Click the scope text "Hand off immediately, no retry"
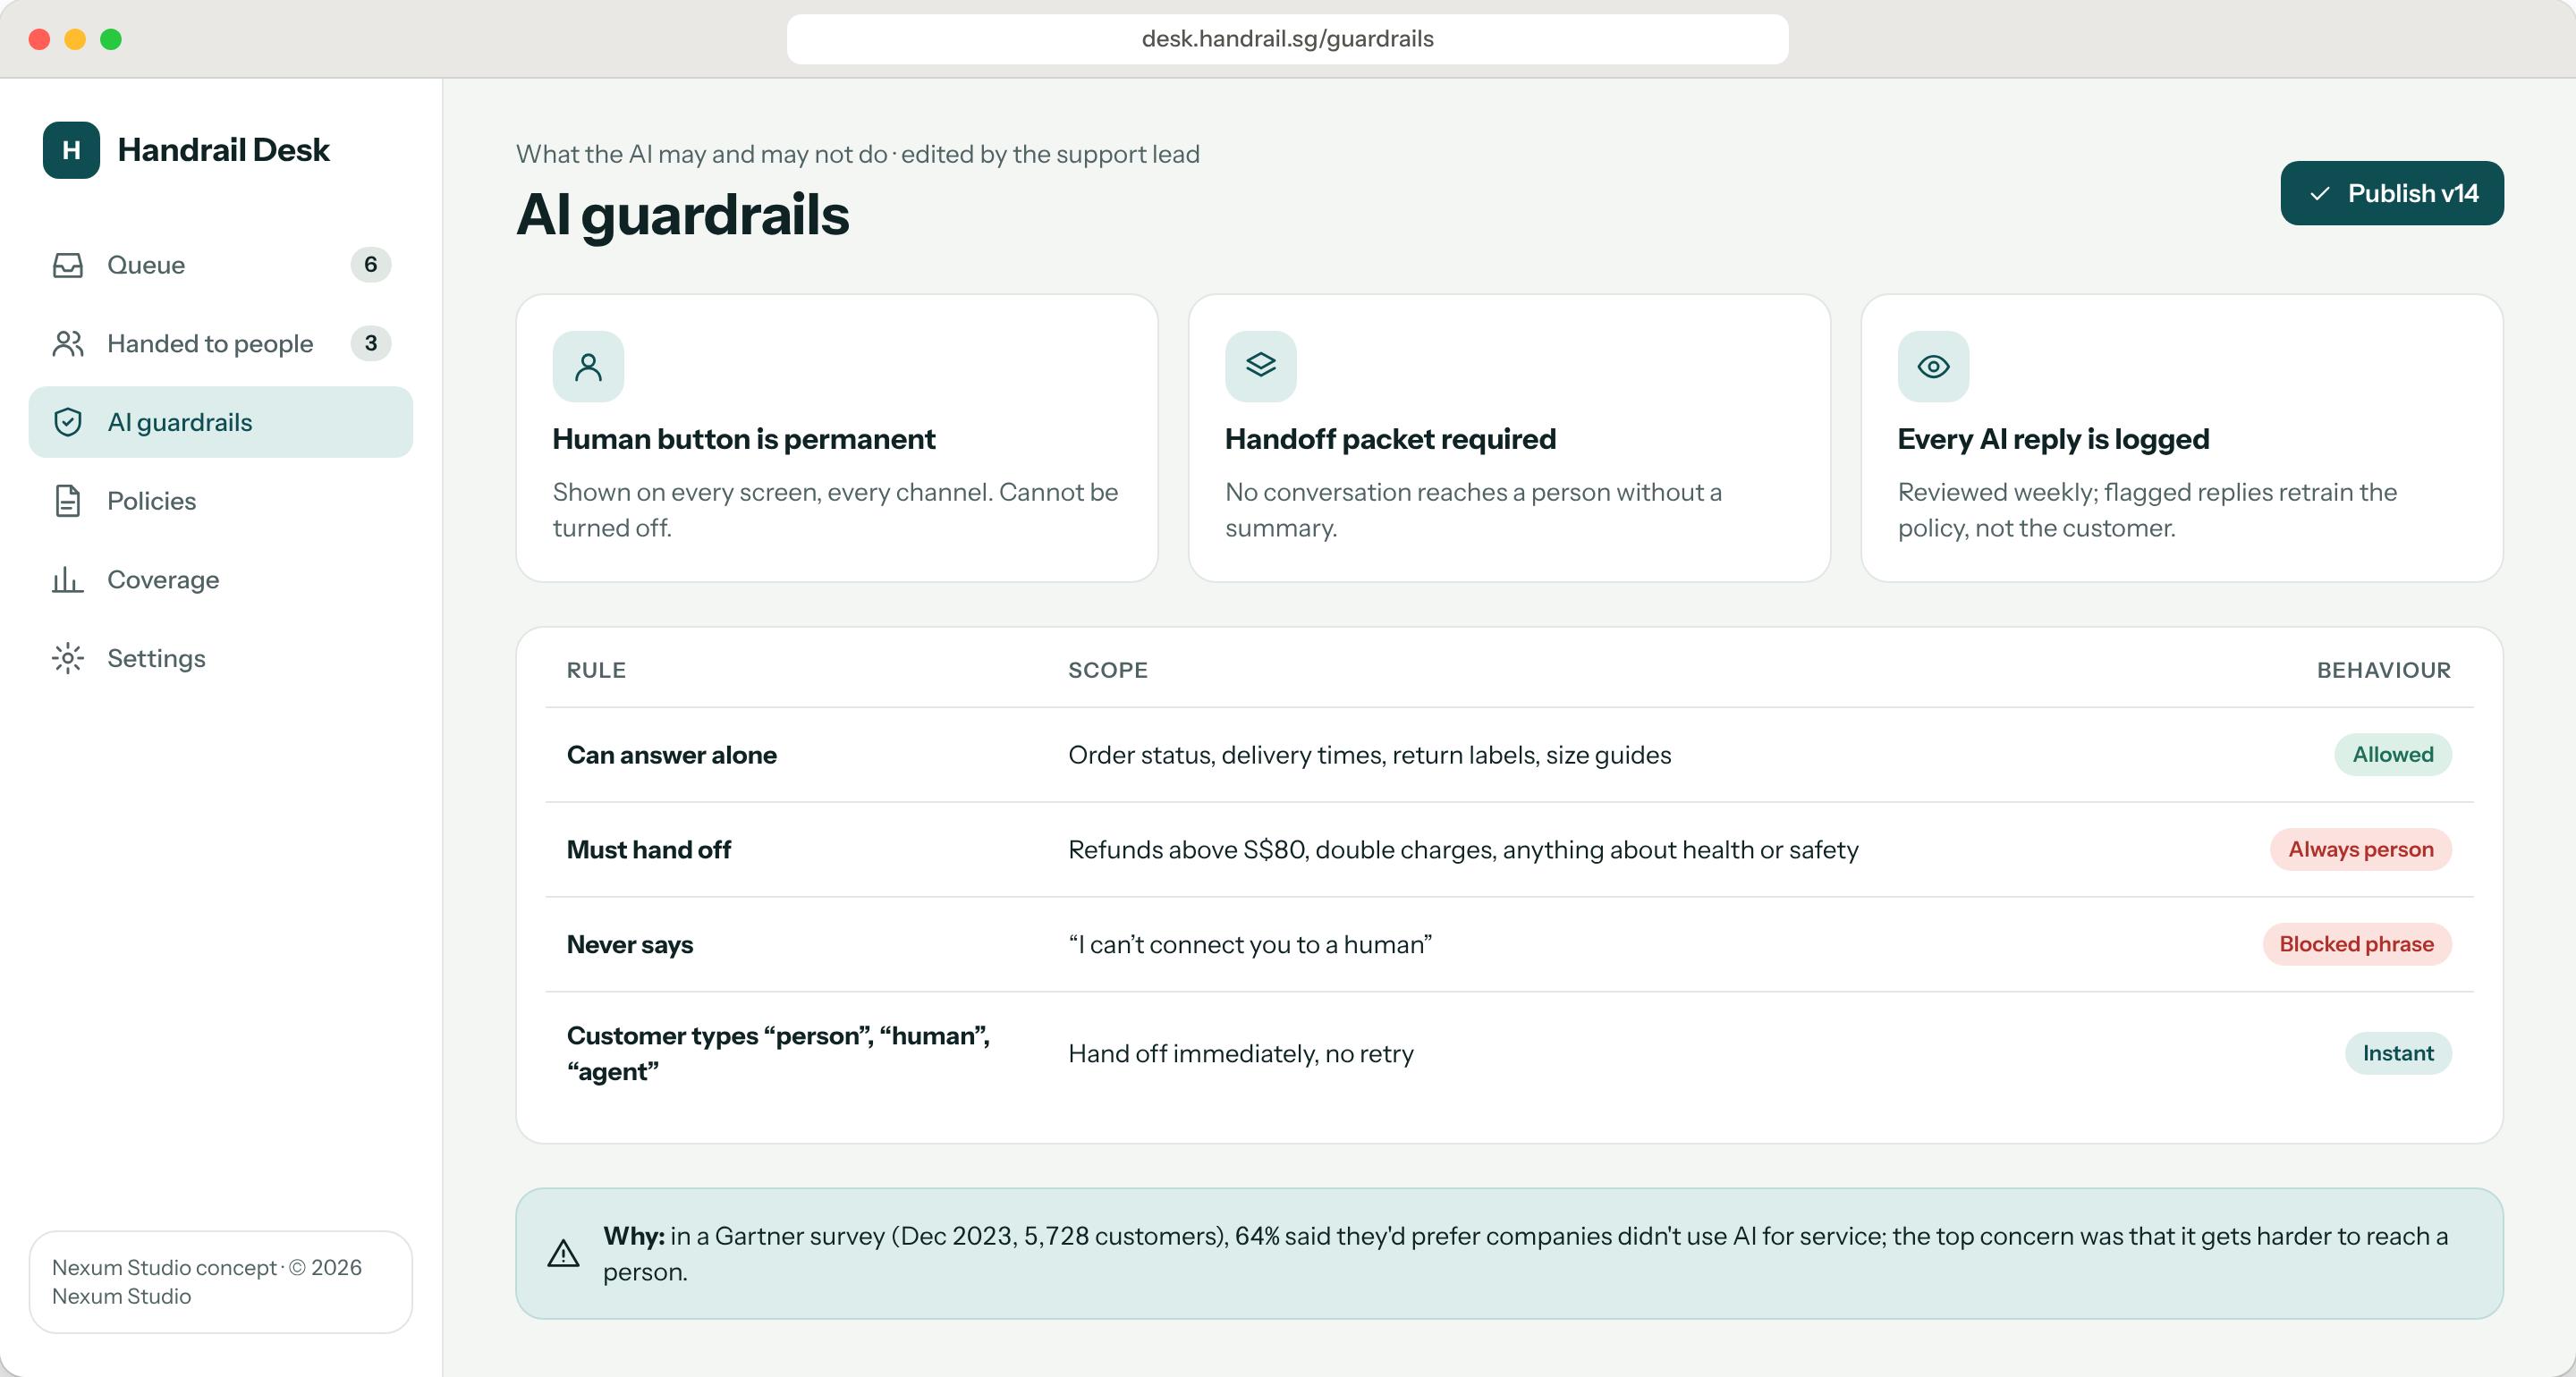2576x1377 pixels. 1240,1054
